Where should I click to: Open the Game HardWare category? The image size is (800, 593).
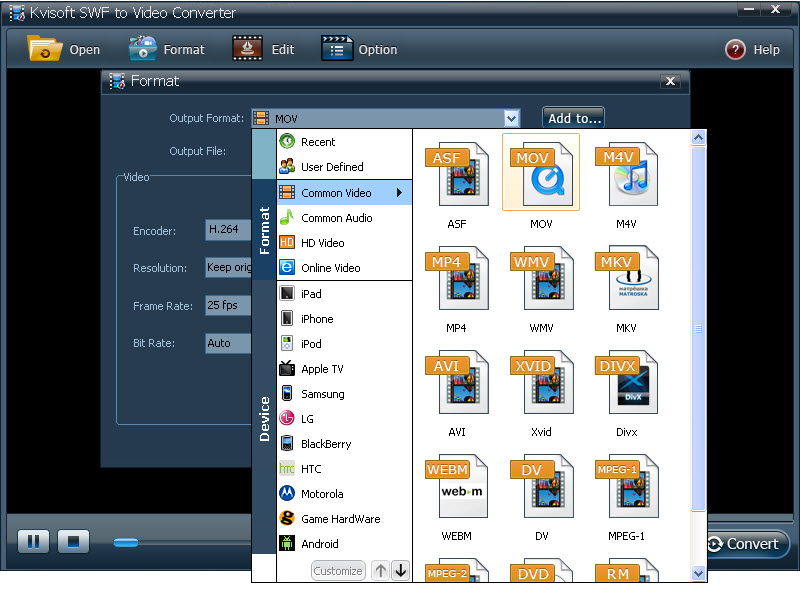344,519
